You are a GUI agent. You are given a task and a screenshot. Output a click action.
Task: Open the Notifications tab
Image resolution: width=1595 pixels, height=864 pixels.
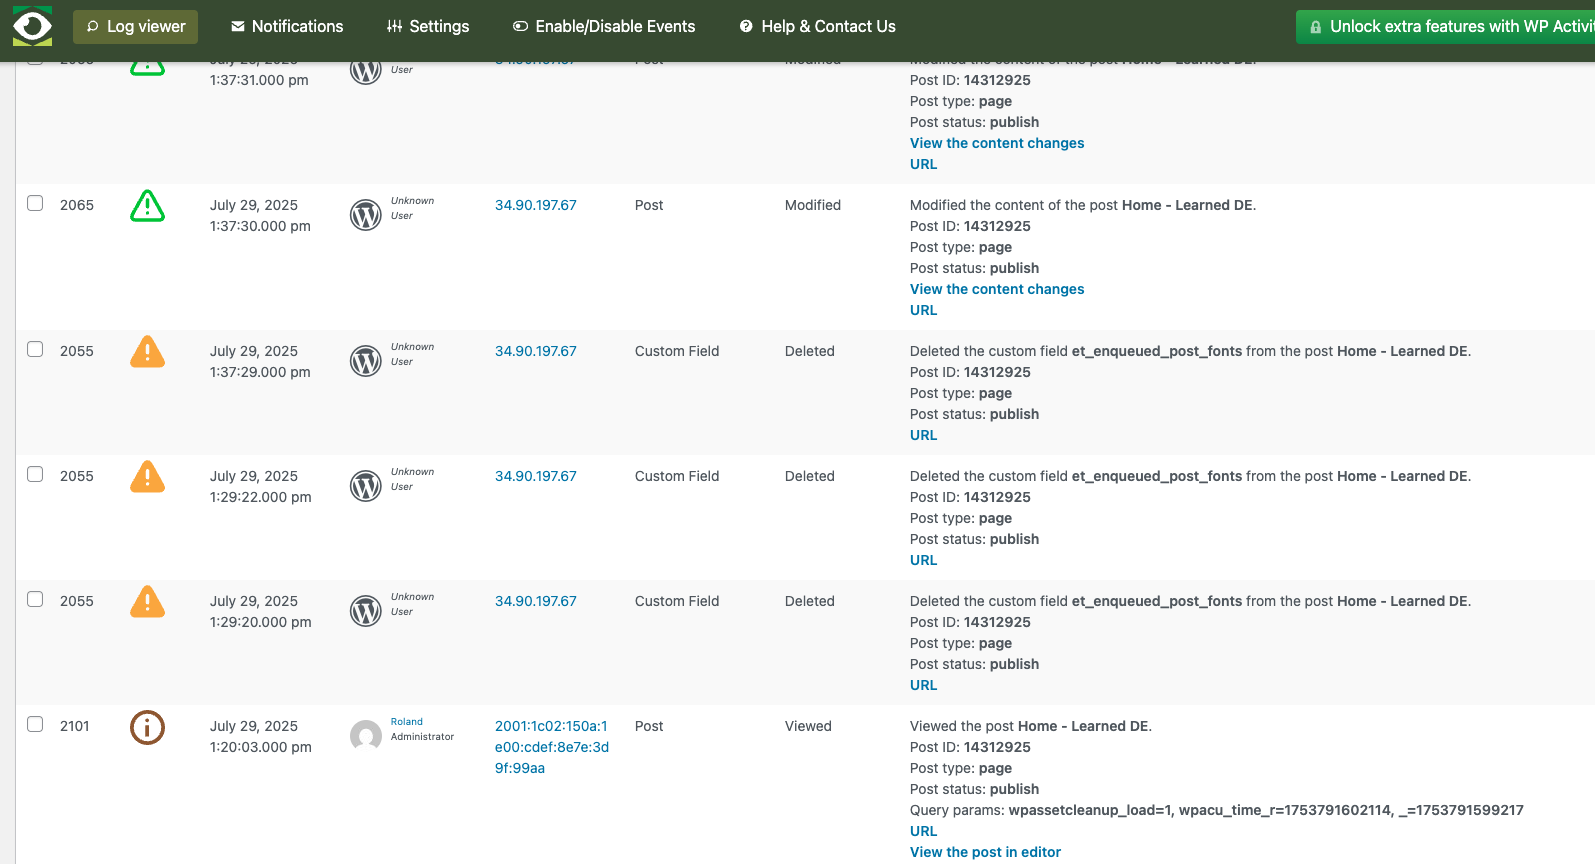(287, 27)
